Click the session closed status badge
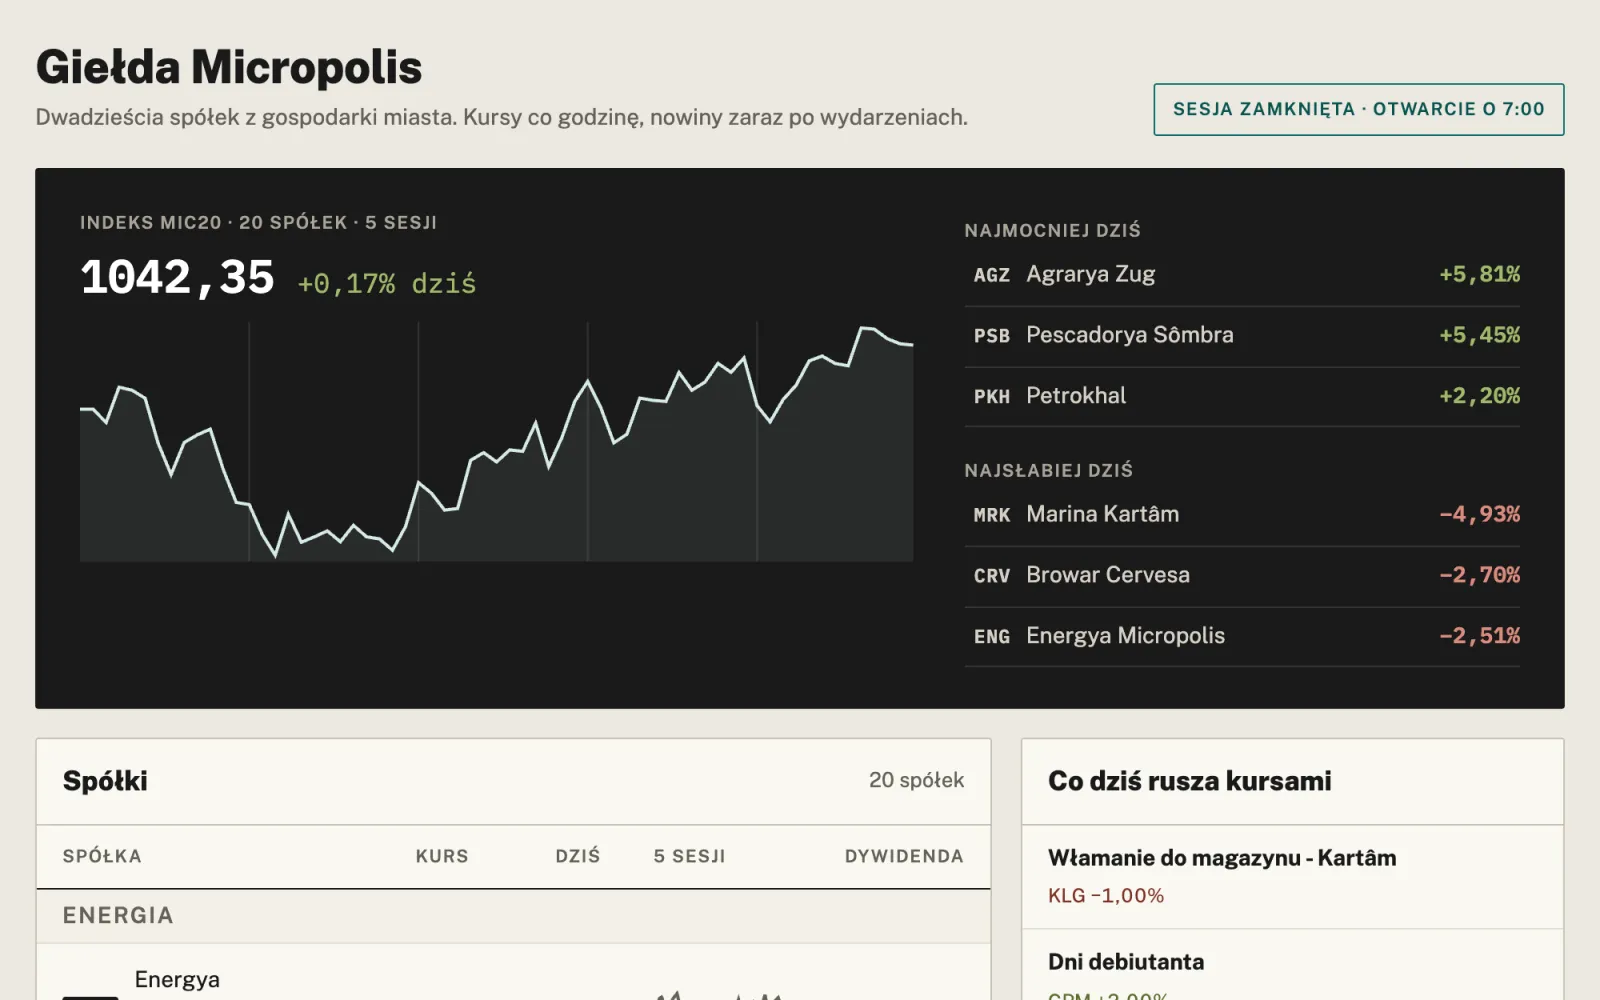 click(1358, 109)
